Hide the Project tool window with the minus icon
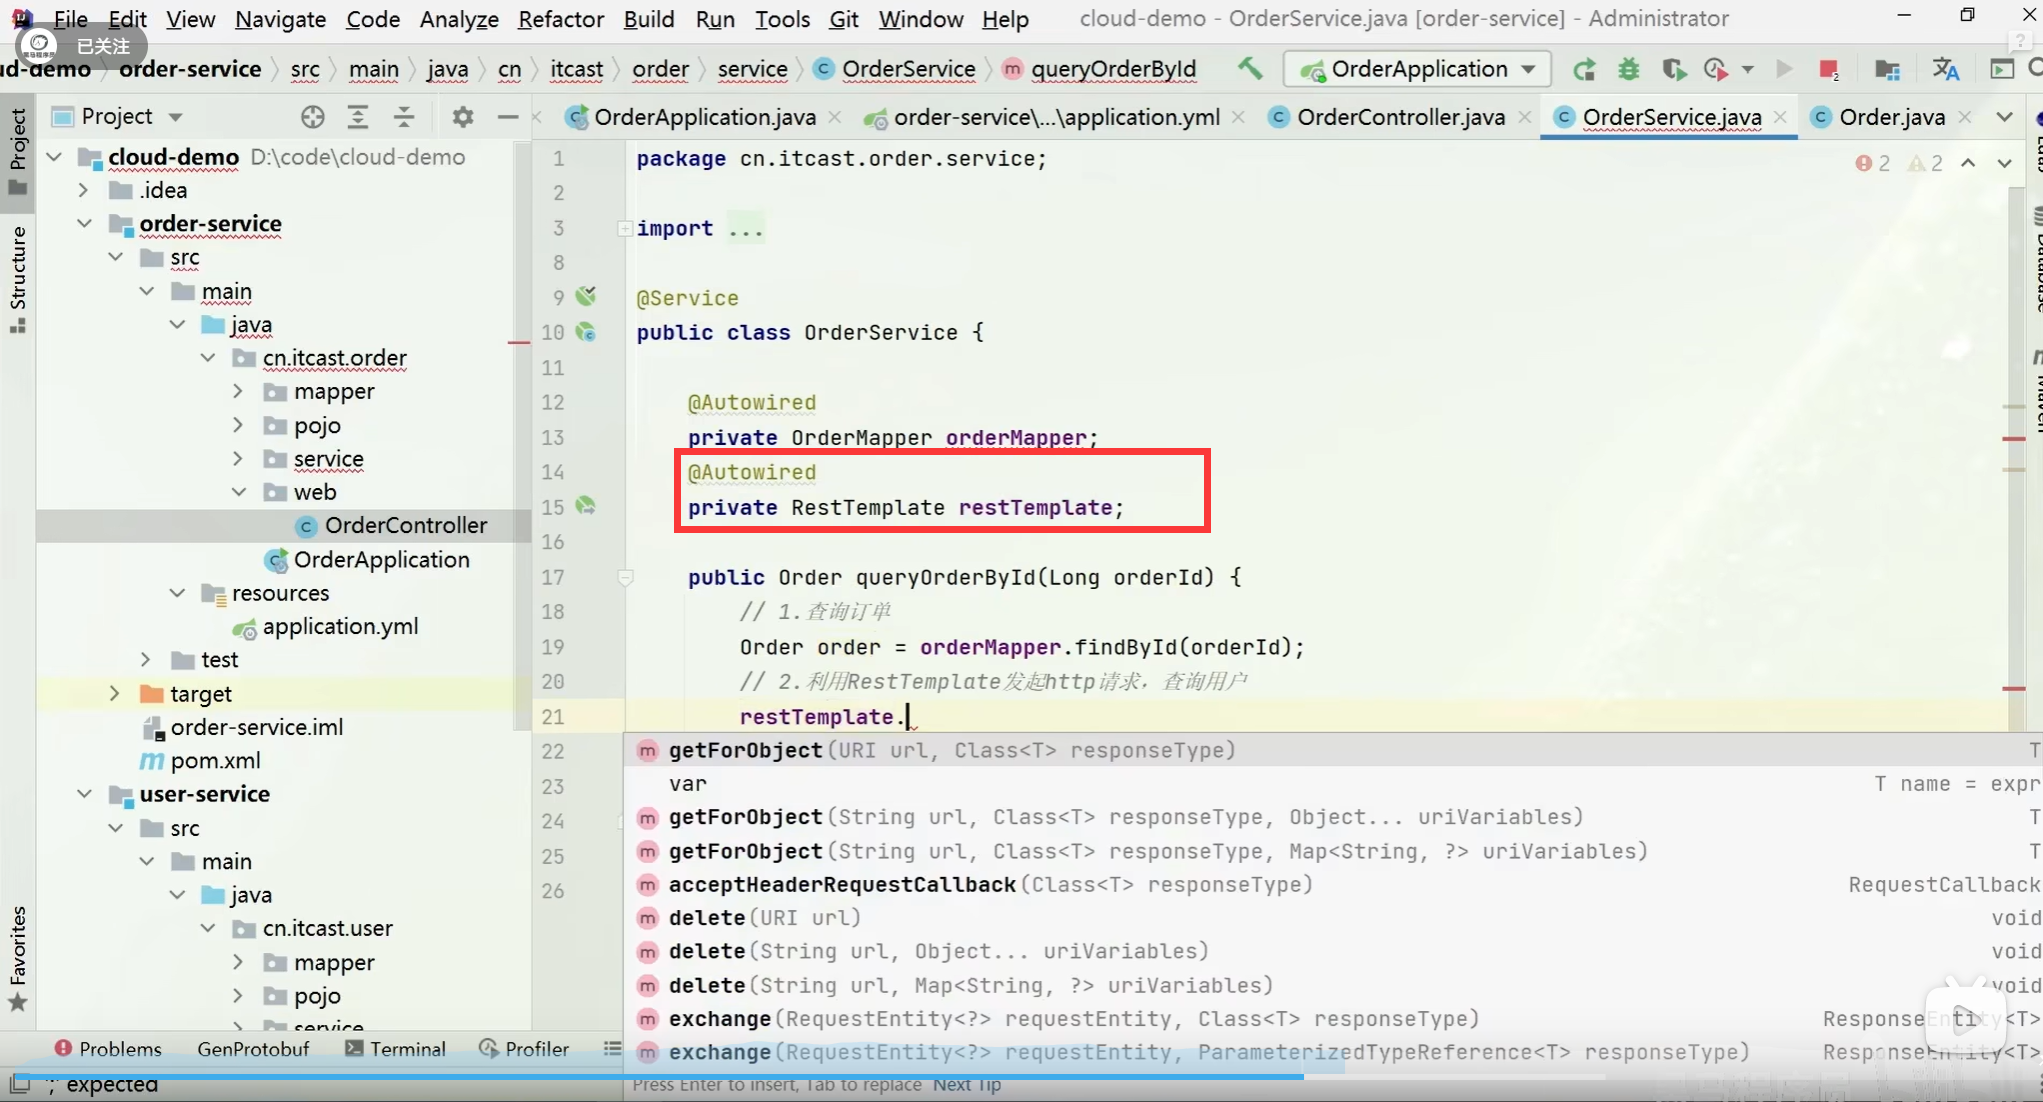 (508, 117)
